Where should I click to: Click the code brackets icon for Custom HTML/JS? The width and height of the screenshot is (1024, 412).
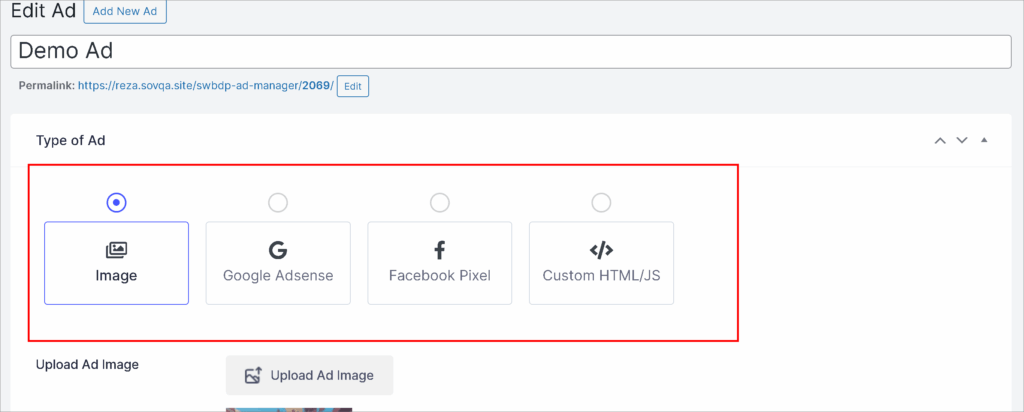601,250
